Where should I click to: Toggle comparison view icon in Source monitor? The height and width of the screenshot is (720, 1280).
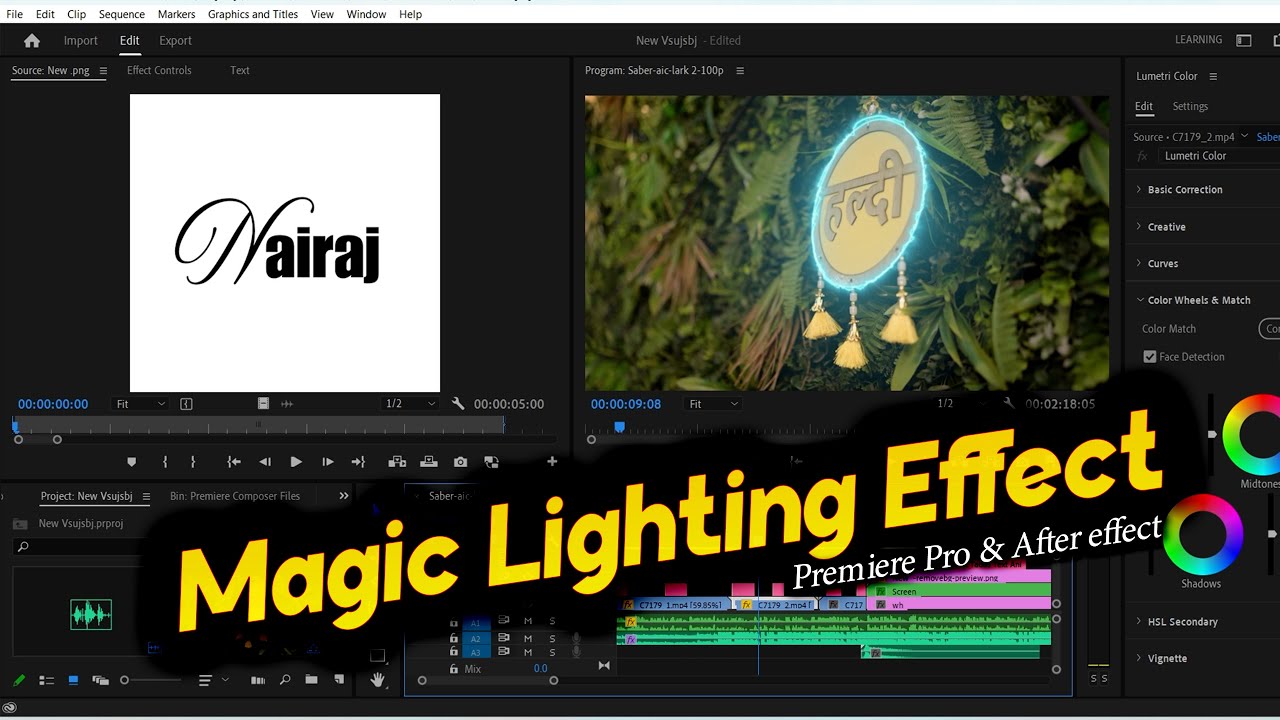tap(491, 462)
